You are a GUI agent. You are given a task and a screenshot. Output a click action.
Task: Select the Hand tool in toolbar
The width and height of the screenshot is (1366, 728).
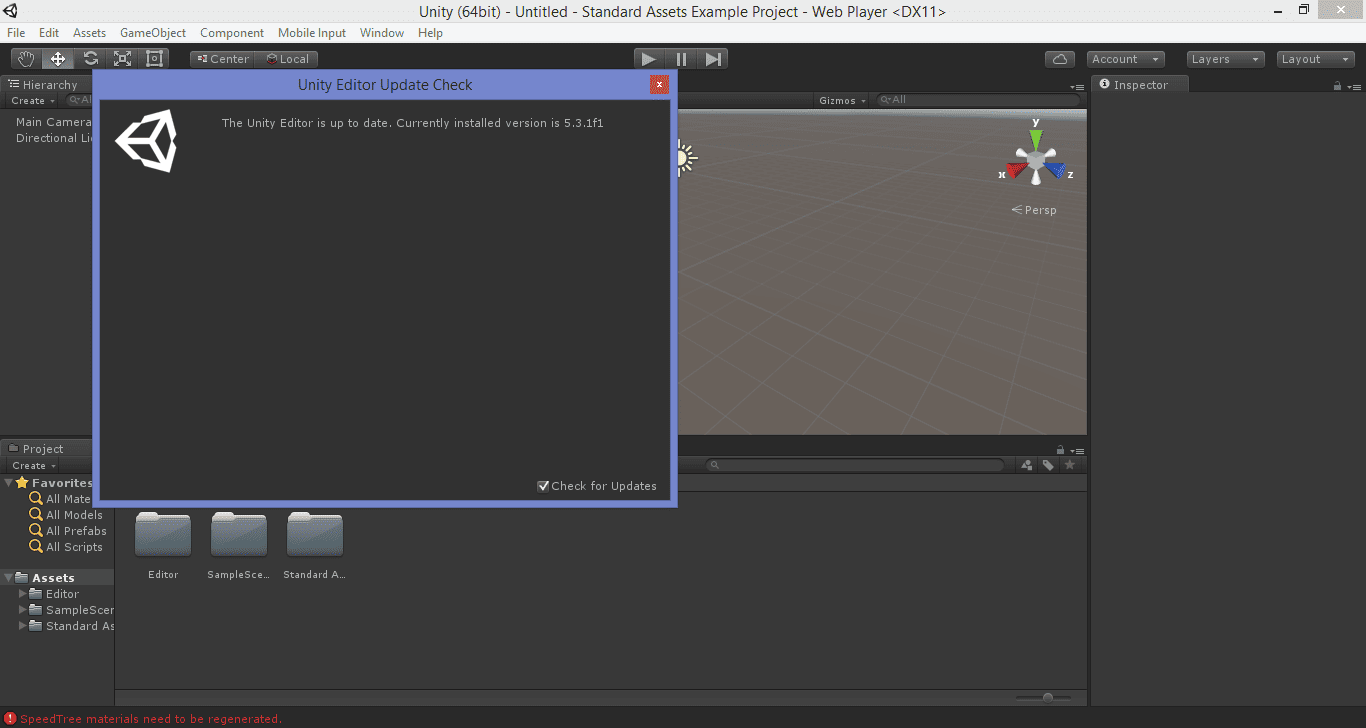coord(26,59)
